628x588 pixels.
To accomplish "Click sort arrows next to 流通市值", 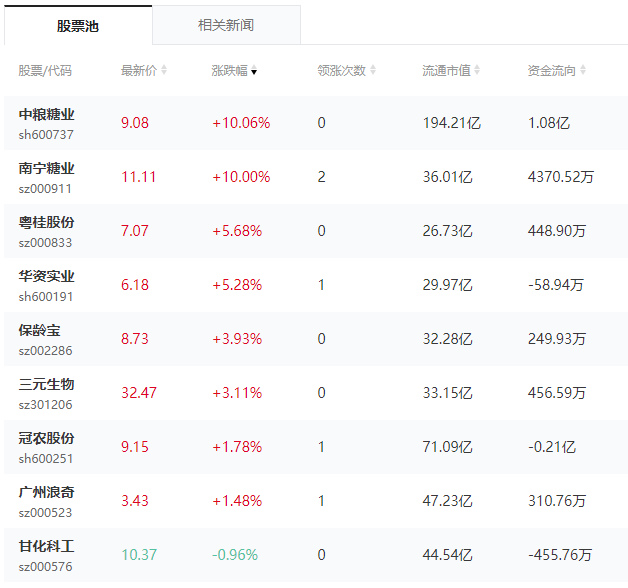I will (x=477, y=71).
